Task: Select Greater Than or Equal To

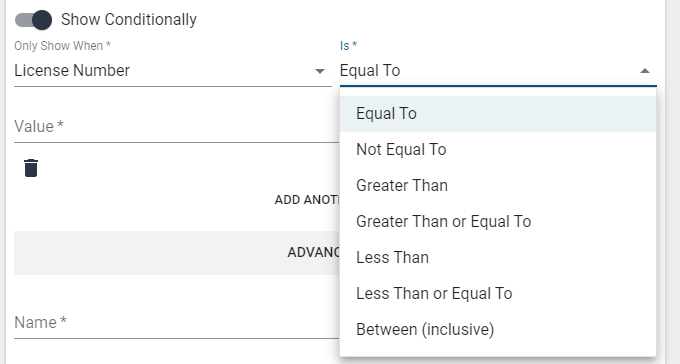Action: [x=498, y=222]
